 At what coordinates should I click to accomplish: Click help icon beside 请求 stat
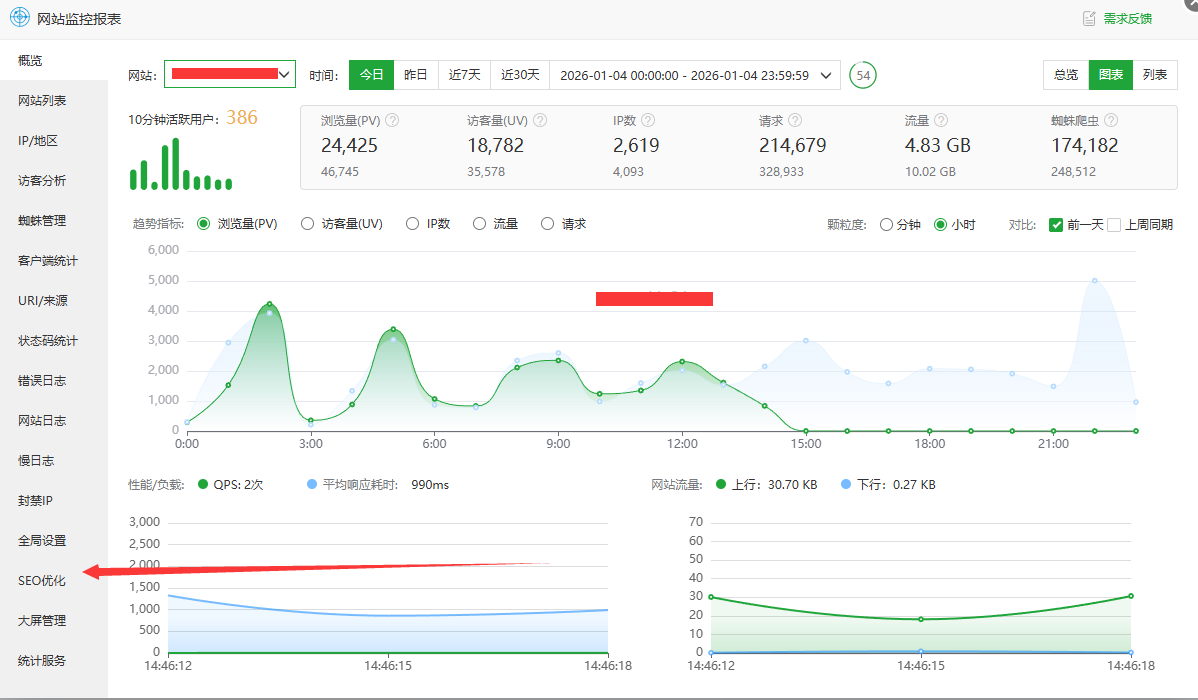796,120
